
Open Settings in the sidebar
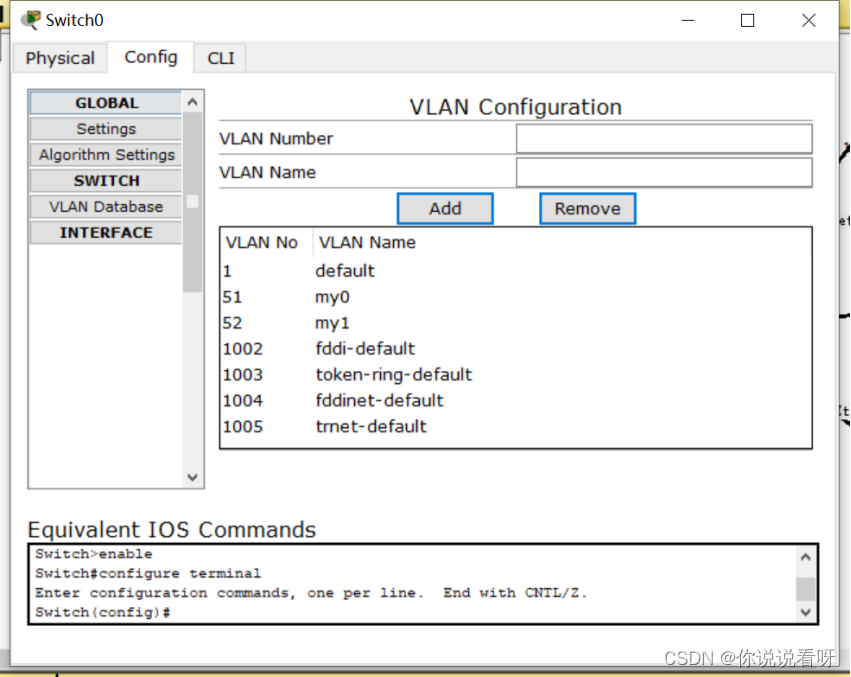106,129
